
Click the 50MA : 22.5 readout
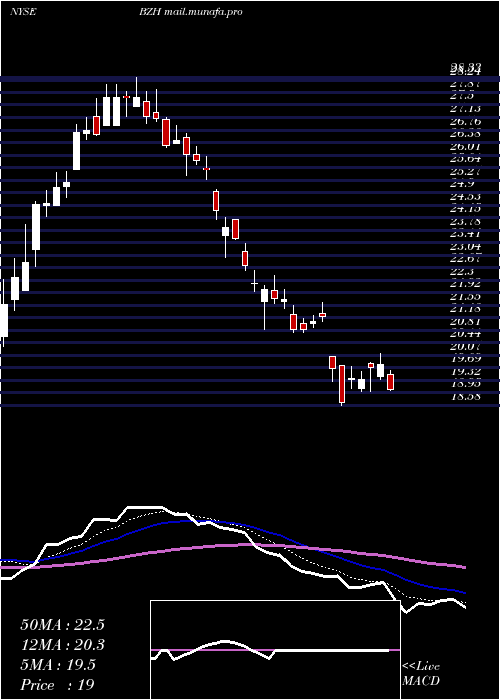click(62, 625)
